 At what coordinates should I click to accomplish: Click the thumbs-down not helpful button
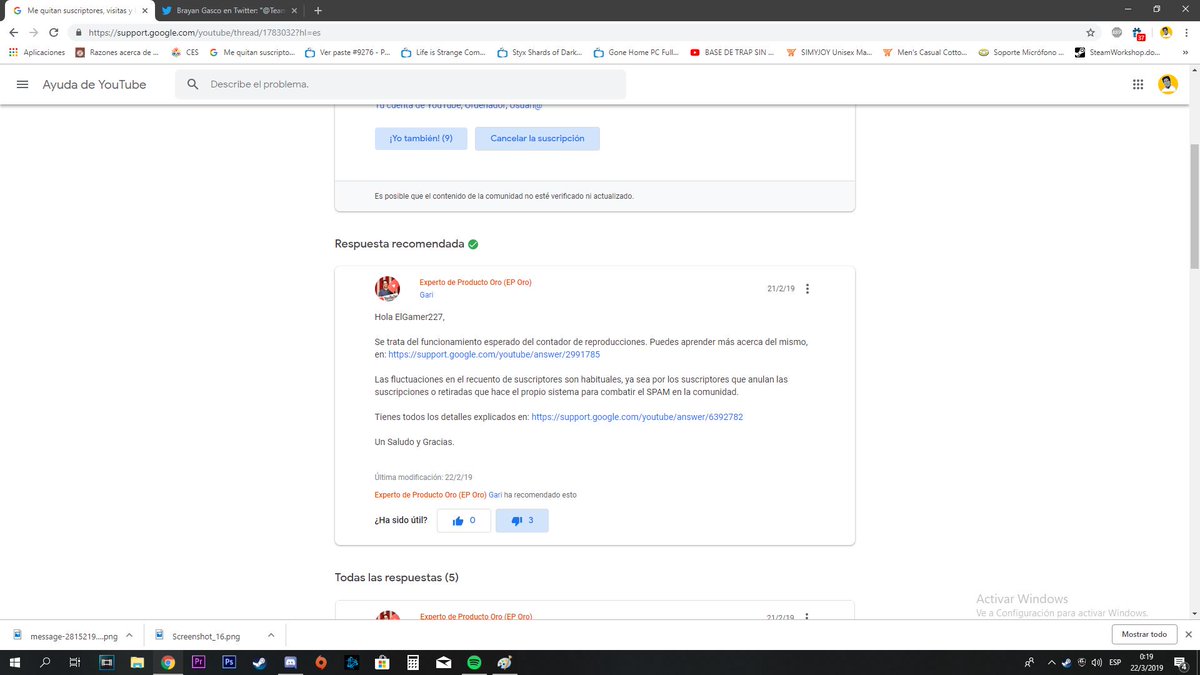[522, 520]
